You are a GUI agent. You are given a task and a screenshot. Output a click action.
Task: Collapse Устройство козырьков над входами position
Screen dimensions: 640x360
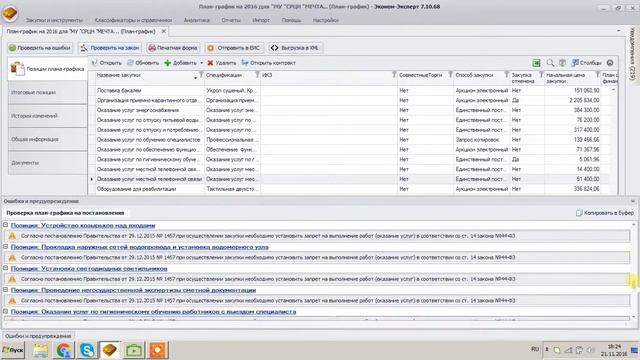6,225
